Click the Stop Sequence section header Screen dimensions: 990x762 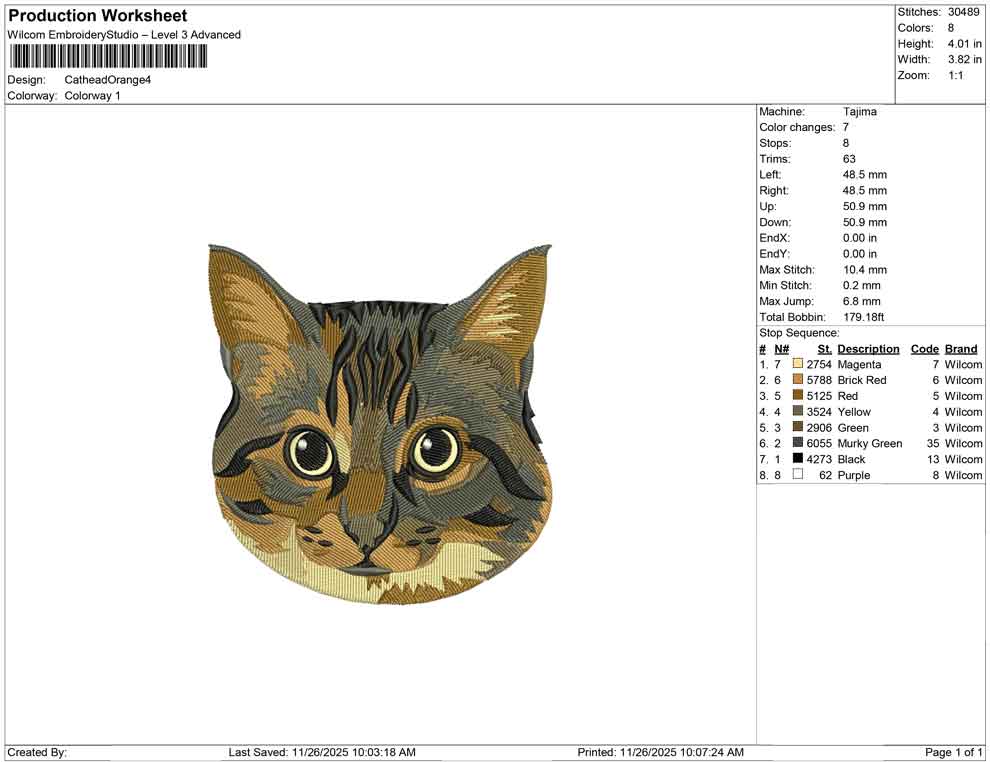tap(799, 332)
